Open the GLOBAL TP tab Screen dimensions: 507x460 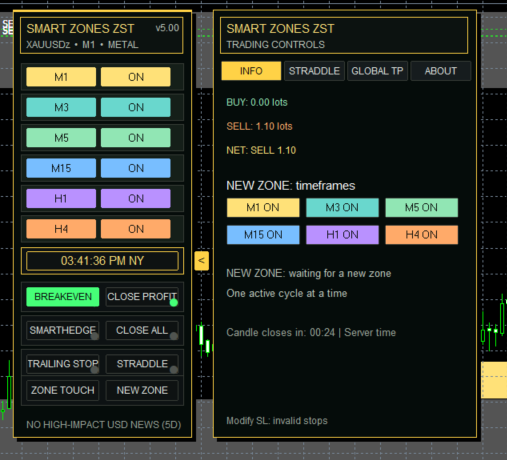click(377, 71)
